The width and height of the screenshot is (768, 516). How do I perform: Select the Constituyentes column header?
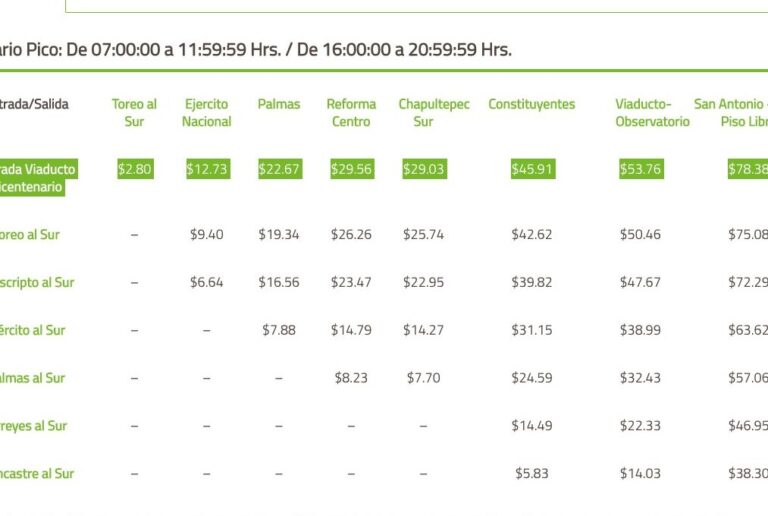(x=532, y=104)
